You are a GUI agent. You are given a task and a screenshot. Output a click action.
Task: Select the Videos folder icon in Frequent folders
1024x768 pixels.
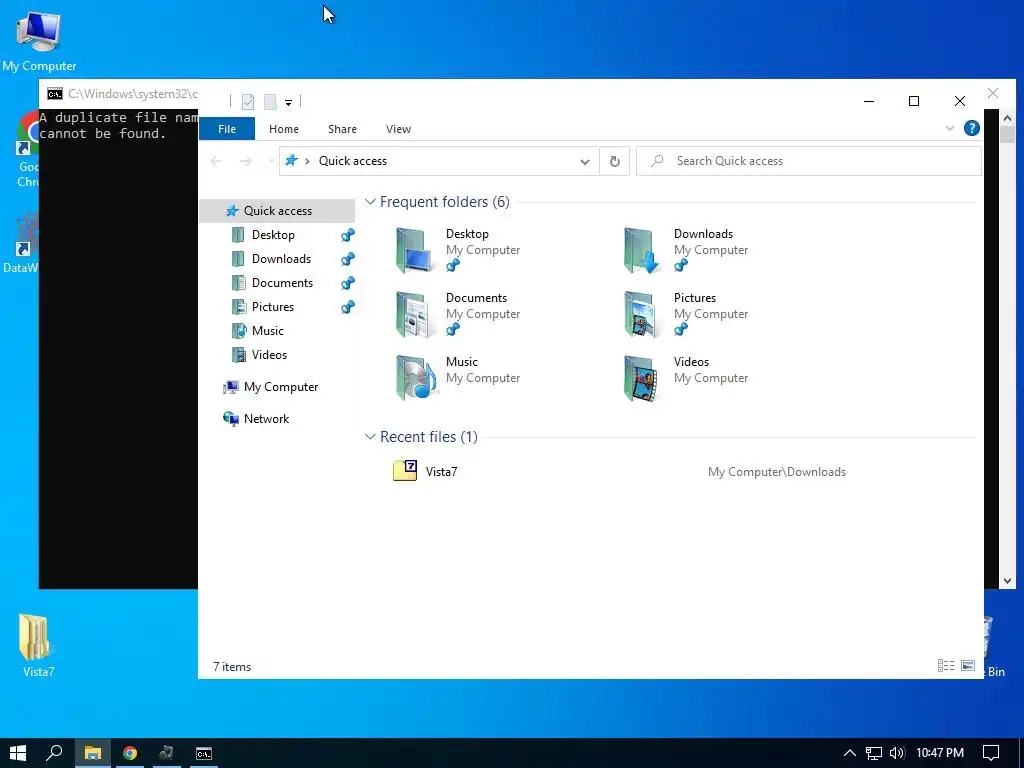(642, 378)
